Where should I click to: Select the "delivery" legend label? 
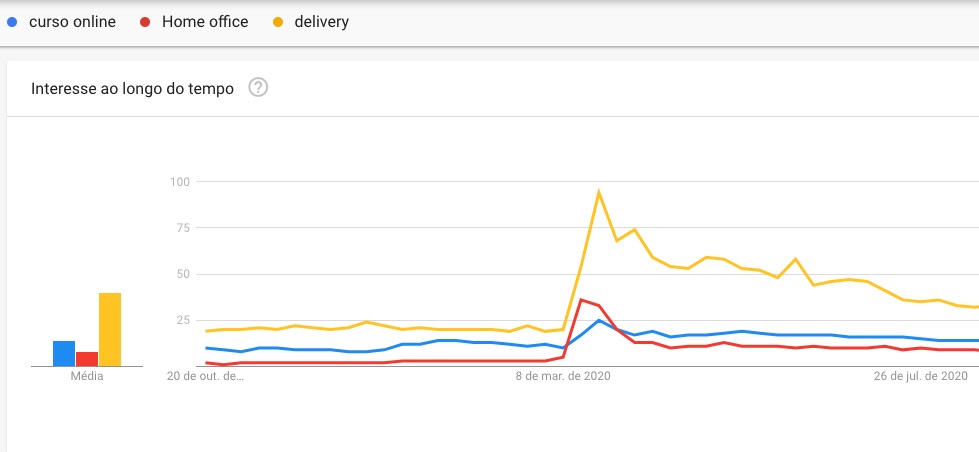coord(321,22)
